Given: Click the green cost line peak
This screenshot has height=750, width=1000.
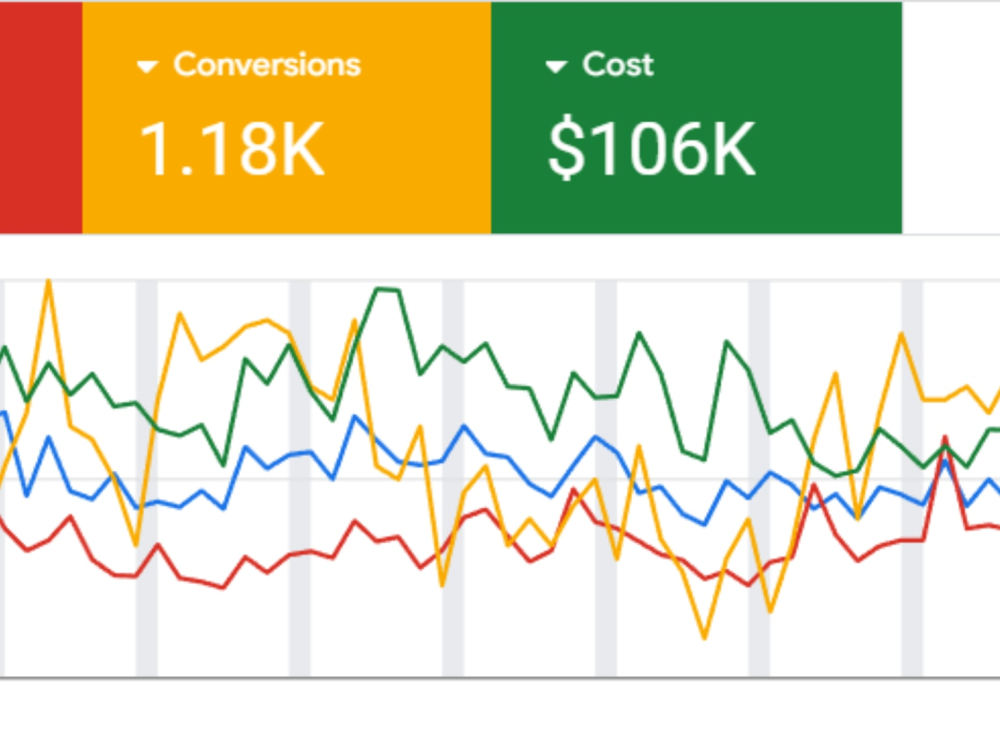Looking at the screenshot, I should (388, 290).
